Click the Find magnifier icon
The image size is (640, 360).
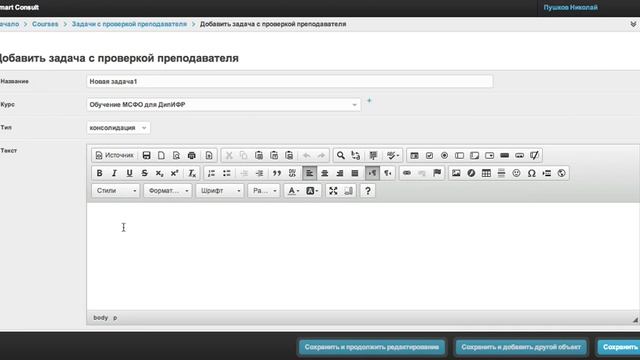(x=340, y=156)
